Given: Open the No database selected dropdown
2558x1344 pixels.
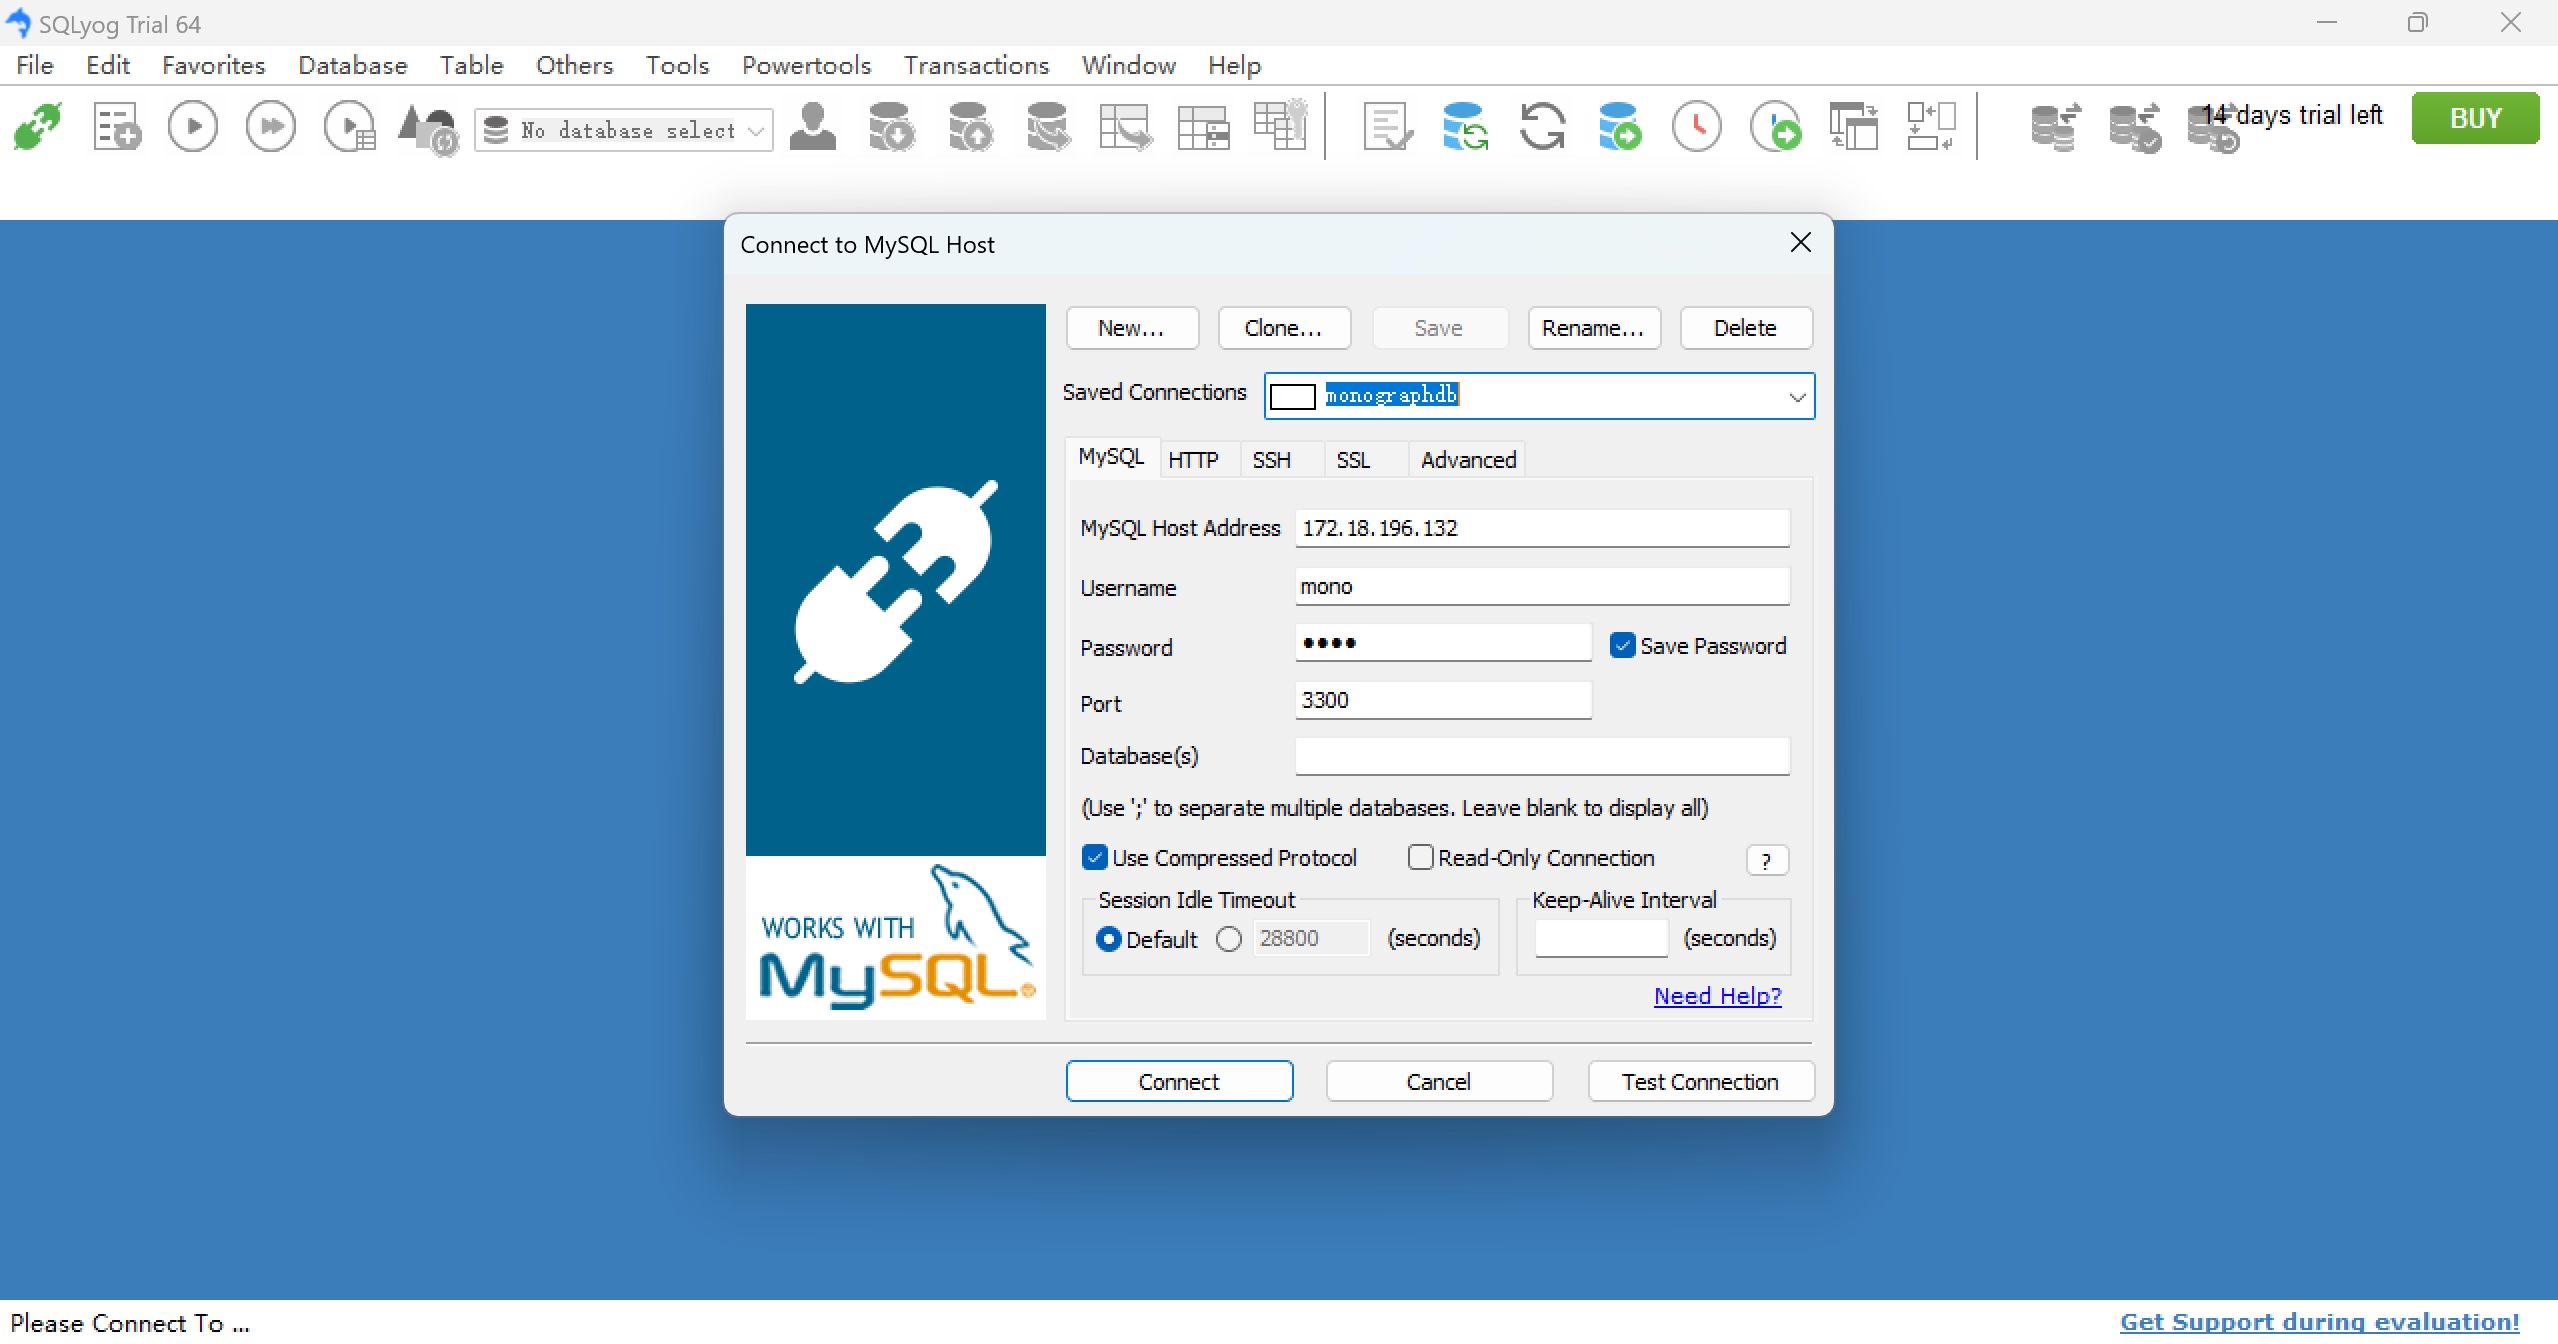Looking at the screenshot, I should click(x=756, y=130).
